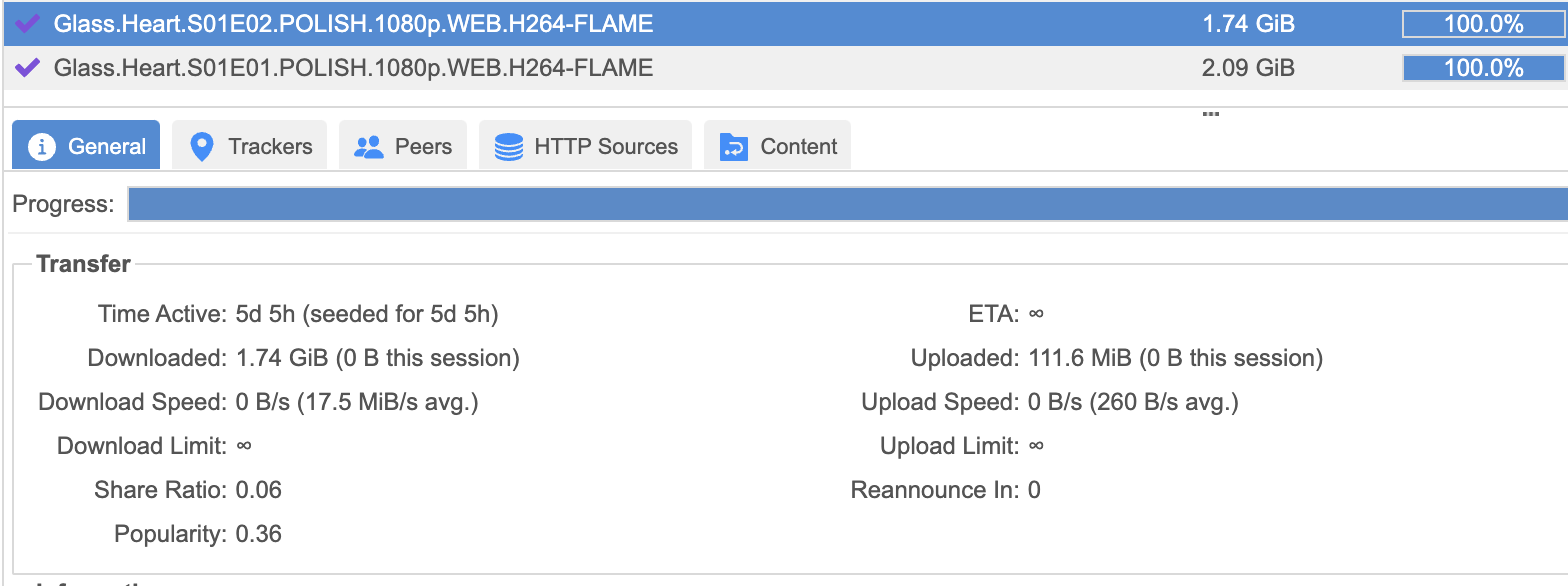Show the HTTP Sources tab label
The image size is (1568, 586).
[606, 147]
